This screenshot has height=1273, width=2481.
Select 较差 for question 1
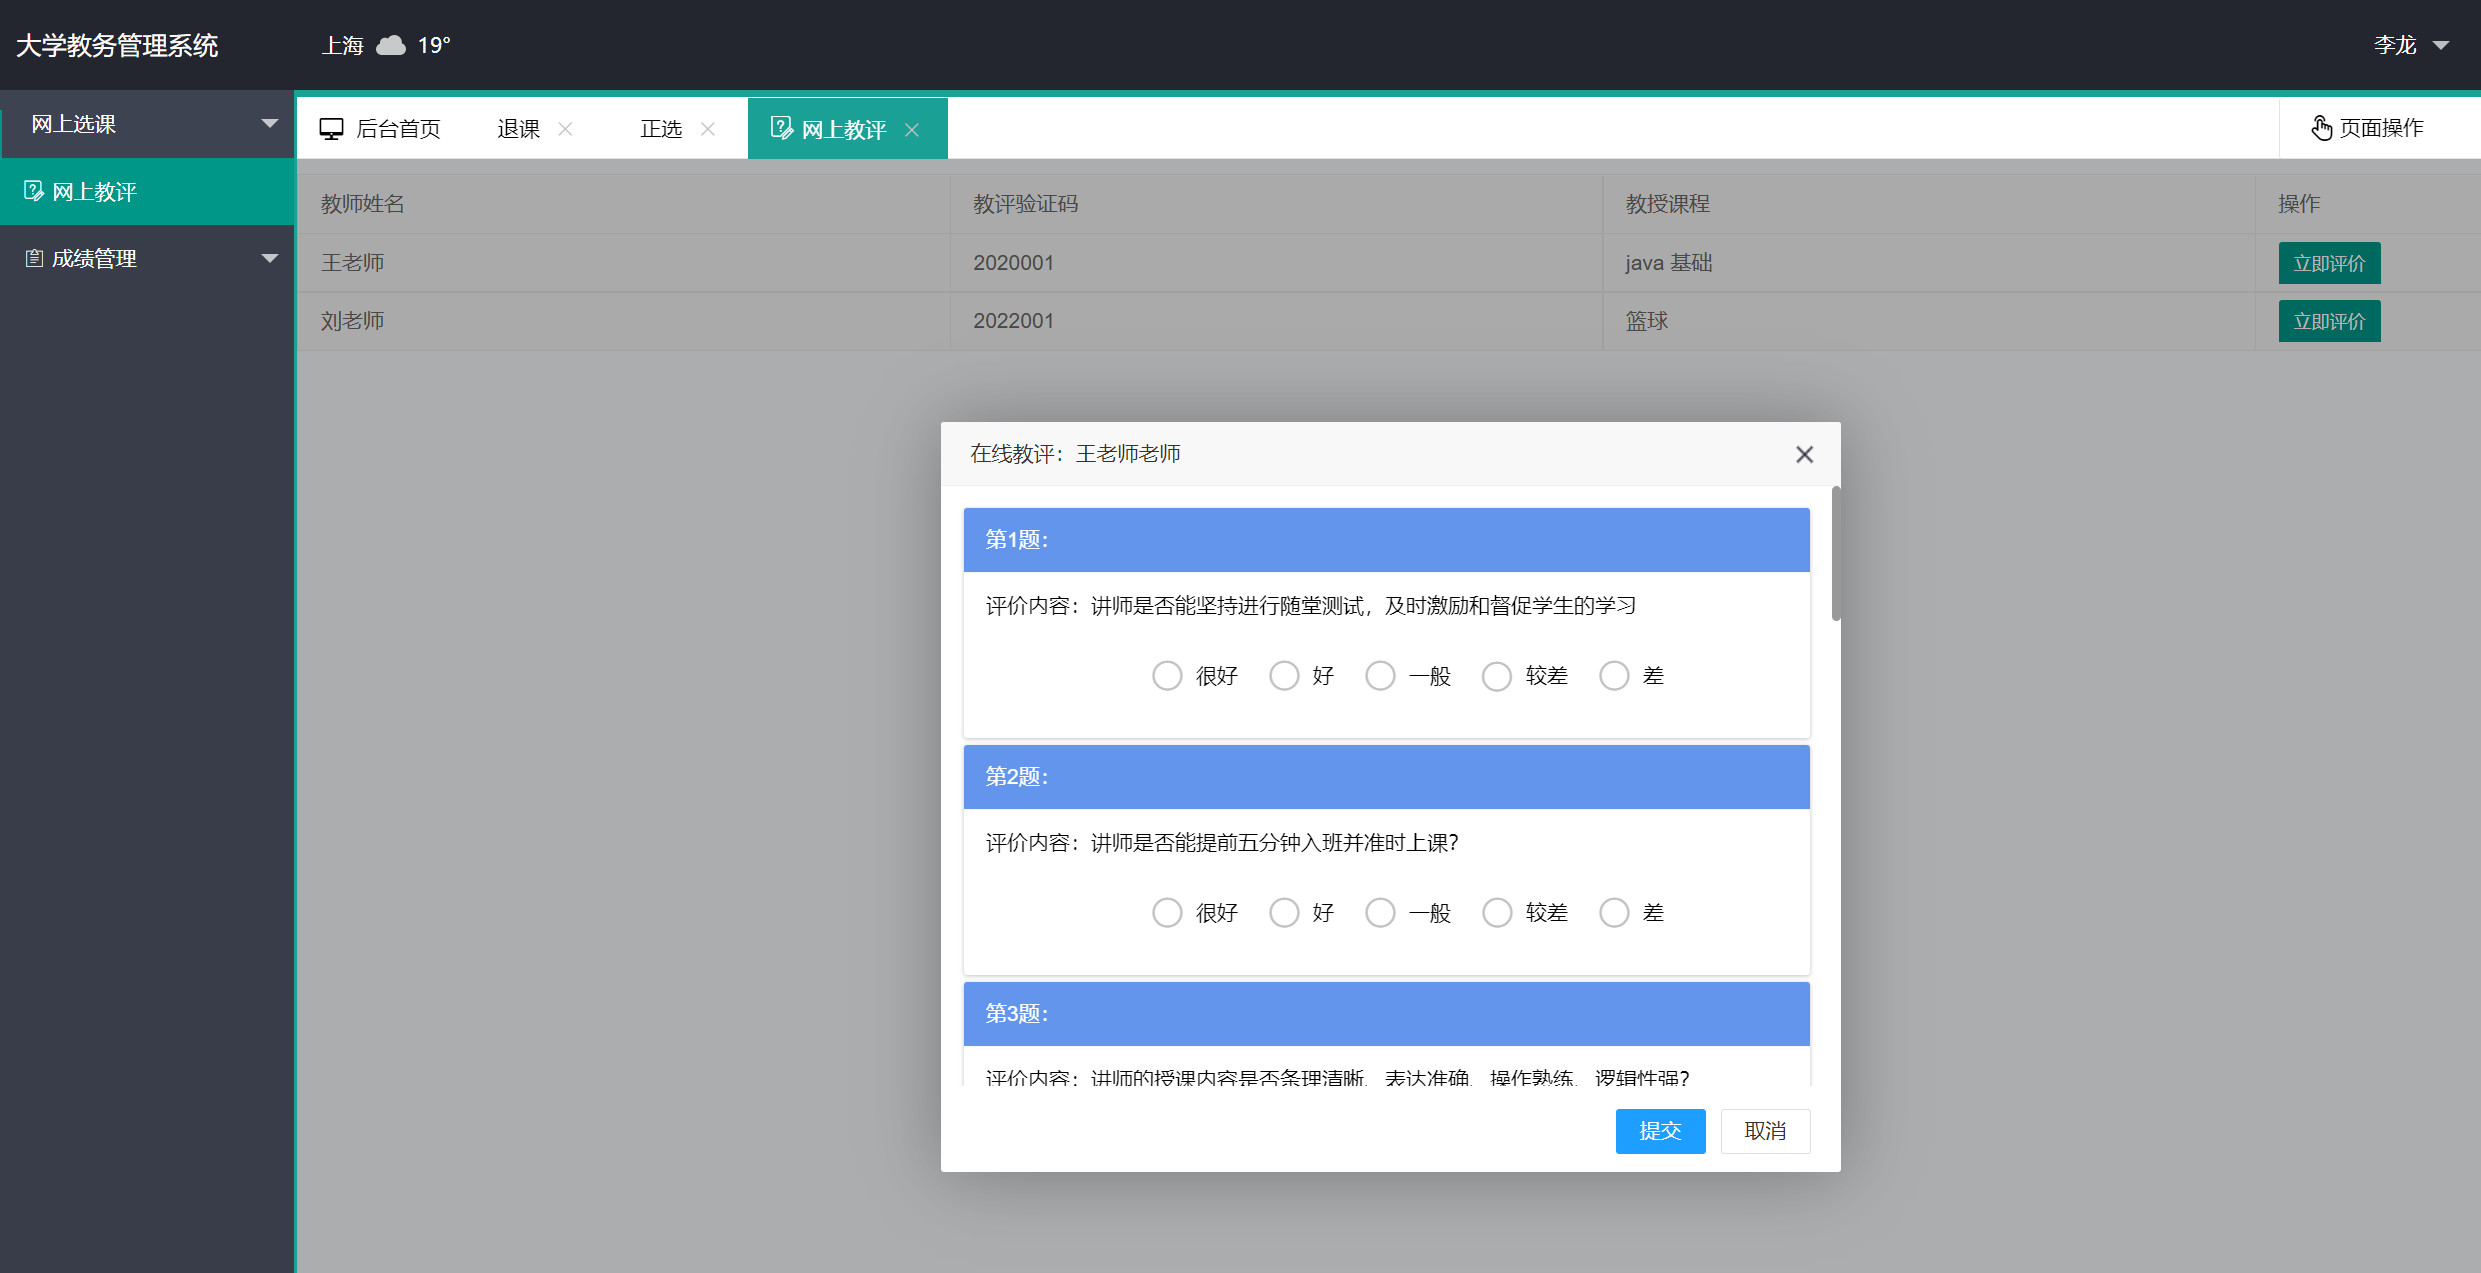point(1497,675)
